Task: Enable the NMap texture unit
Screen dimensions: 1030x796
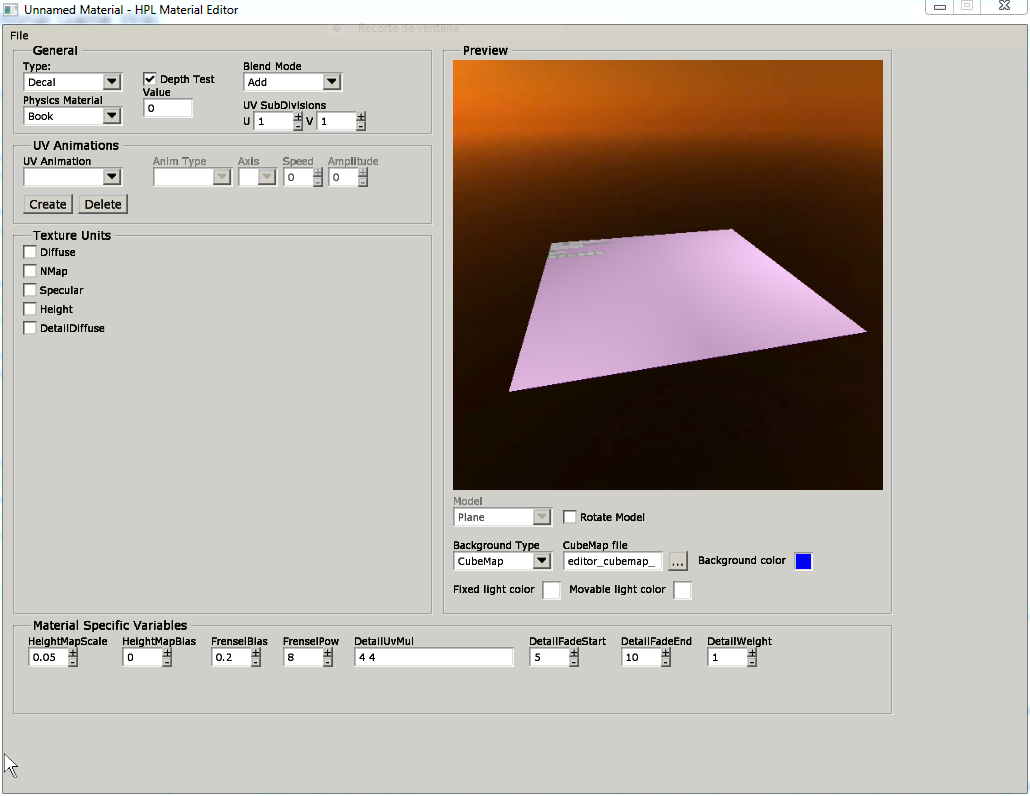Action: click(x=30, y=271)
